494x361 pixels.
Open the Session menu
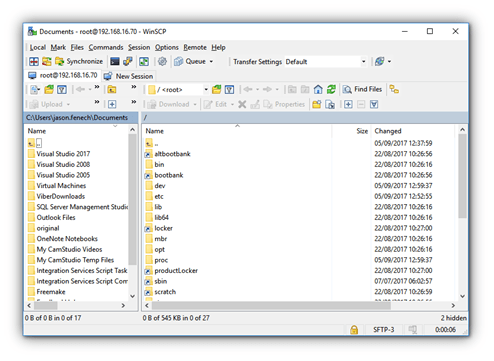(139, 47)
